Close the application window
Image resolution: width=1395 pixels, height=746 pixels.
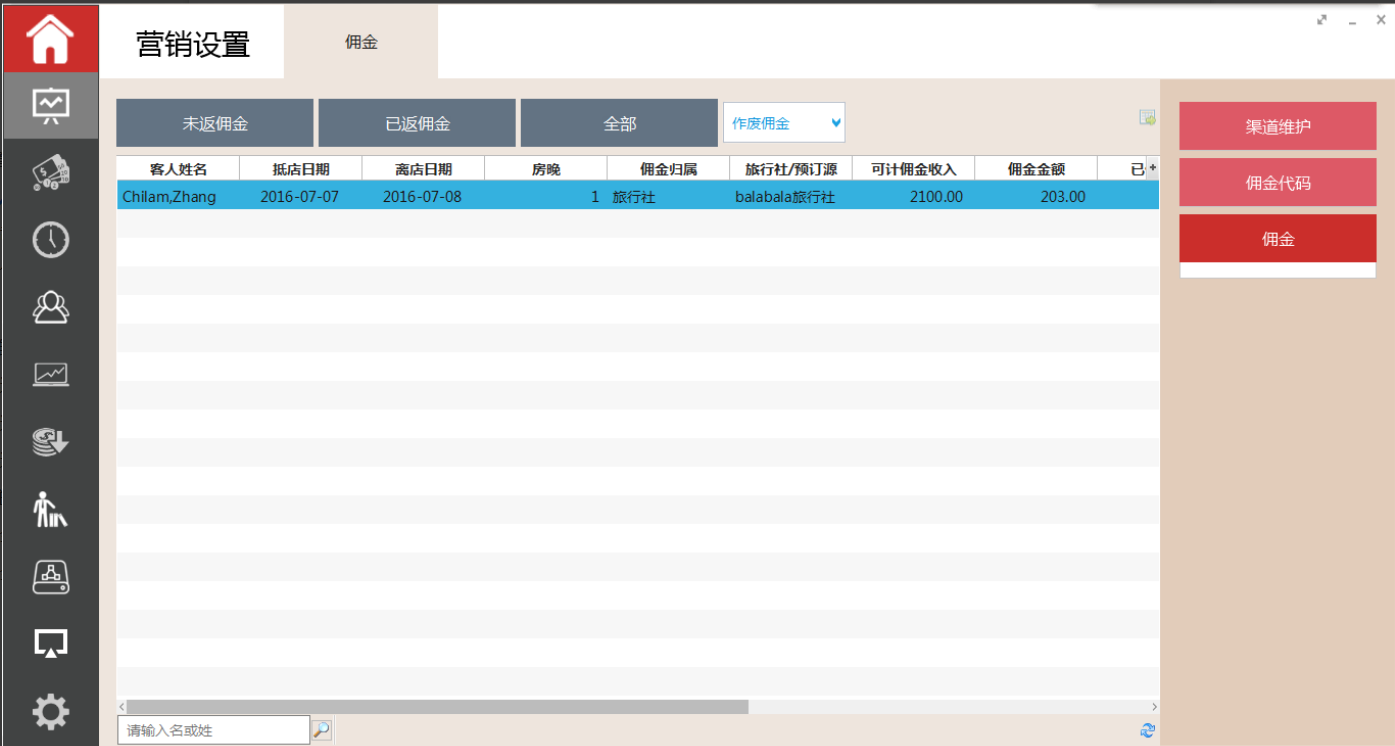tap(1381, 19)
